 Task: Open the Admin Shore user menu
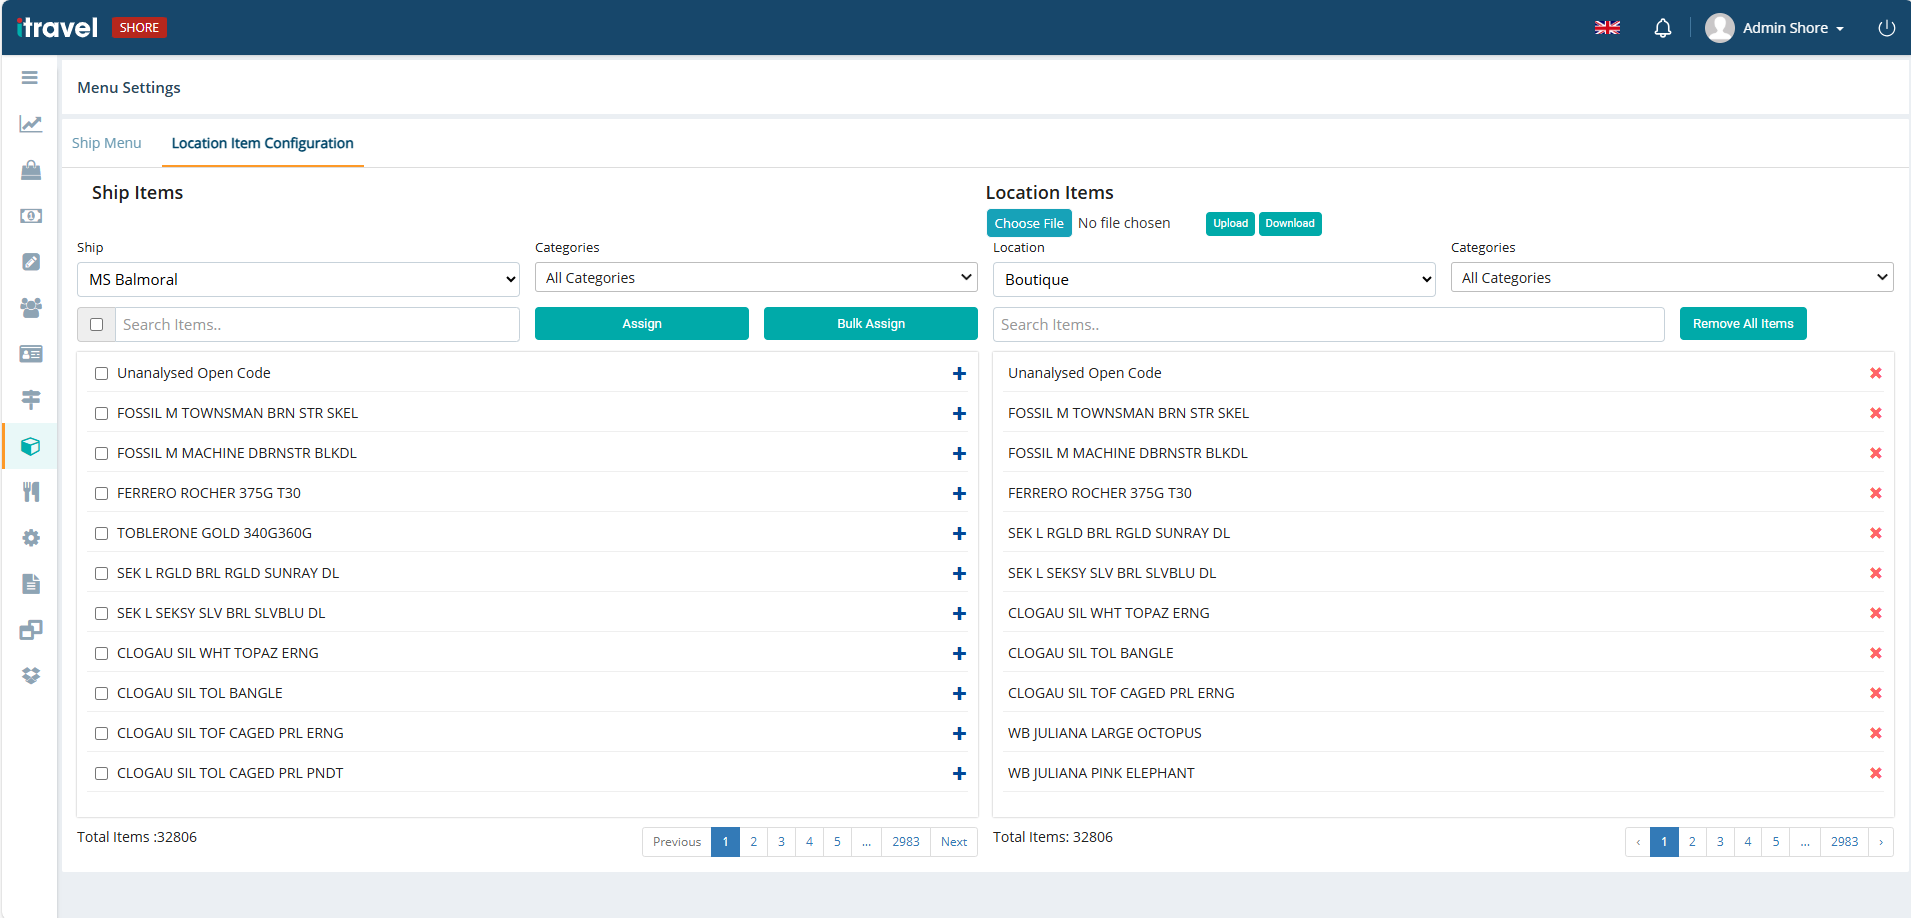[x=1776, y=28]
